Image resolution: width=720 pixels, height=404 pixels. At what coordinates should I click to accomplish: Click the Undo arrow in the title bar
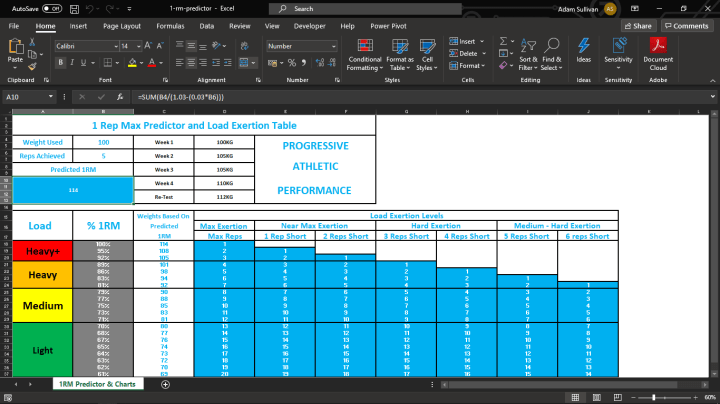click(x=90, y=9)
